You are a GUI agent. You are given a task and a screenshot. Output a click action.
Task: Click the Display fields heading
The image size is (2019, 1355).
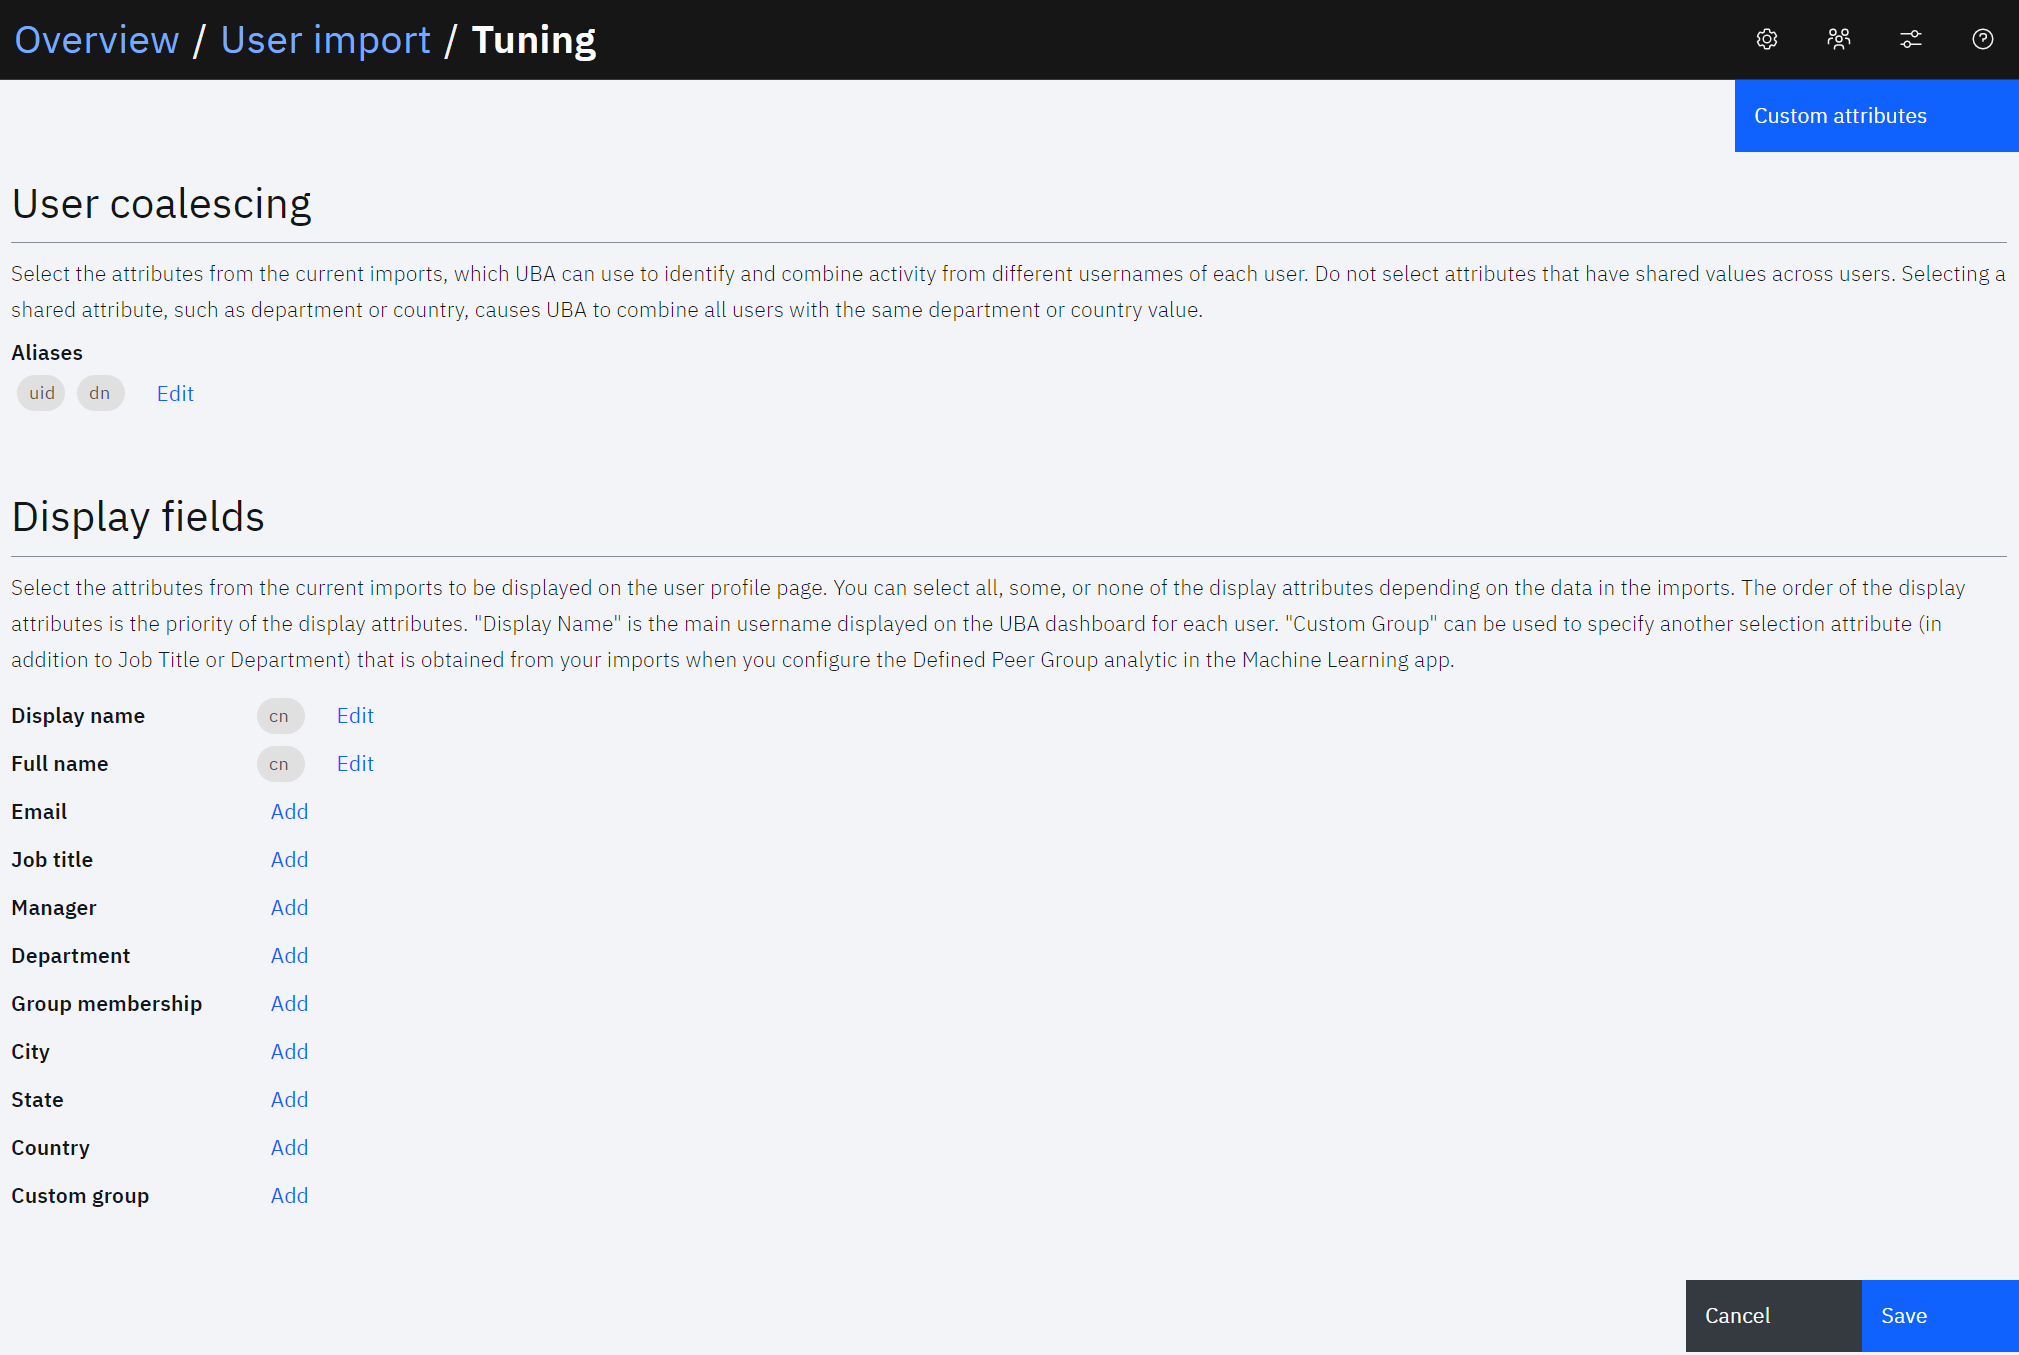(x=138, y=517)
